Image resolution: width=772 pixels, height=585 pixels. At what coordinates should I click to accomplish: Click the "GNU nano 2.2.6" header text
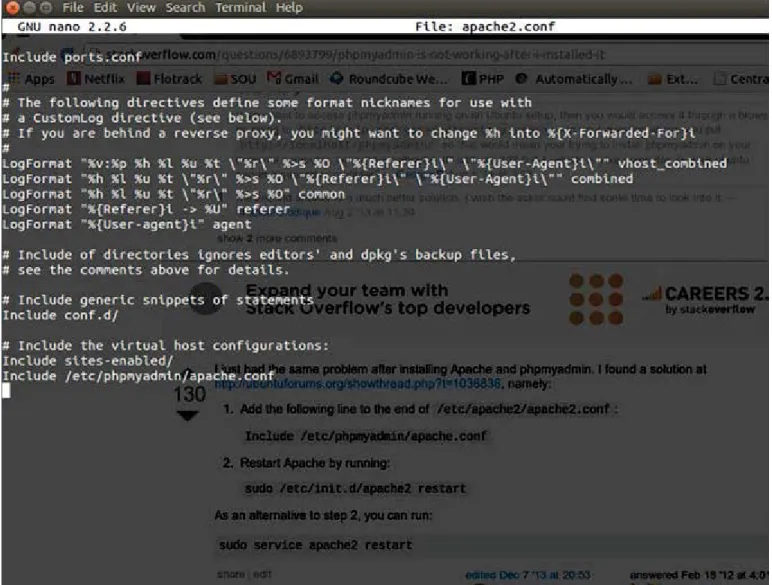[x=72, y=26]
